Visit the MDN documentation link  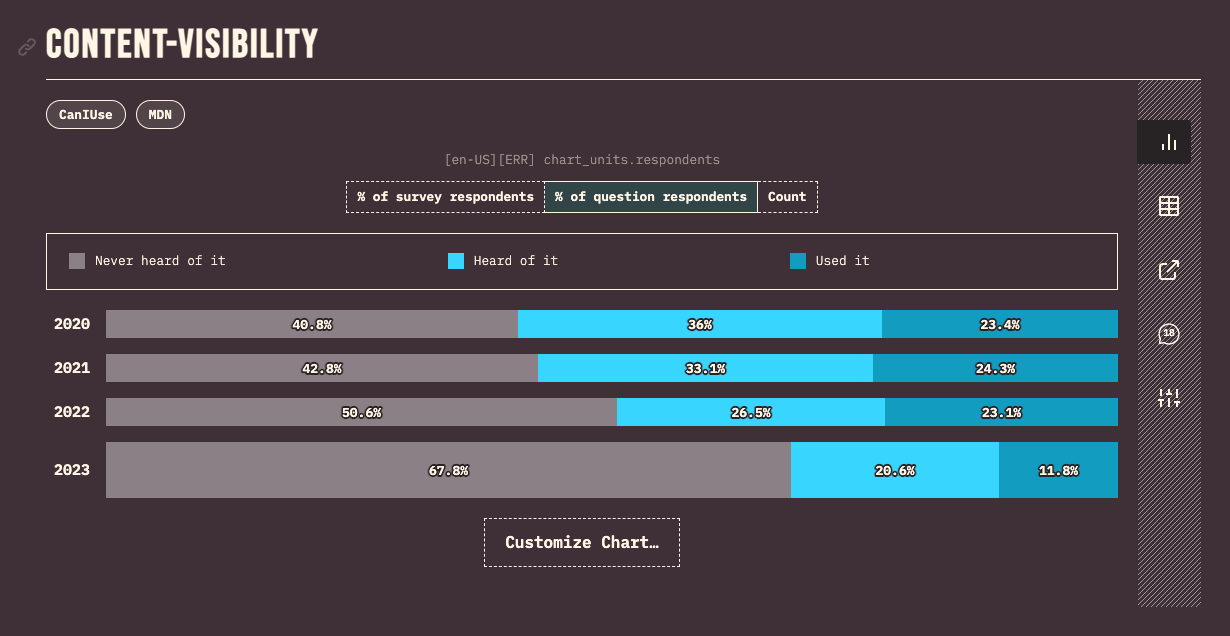(x=160, y=114)
